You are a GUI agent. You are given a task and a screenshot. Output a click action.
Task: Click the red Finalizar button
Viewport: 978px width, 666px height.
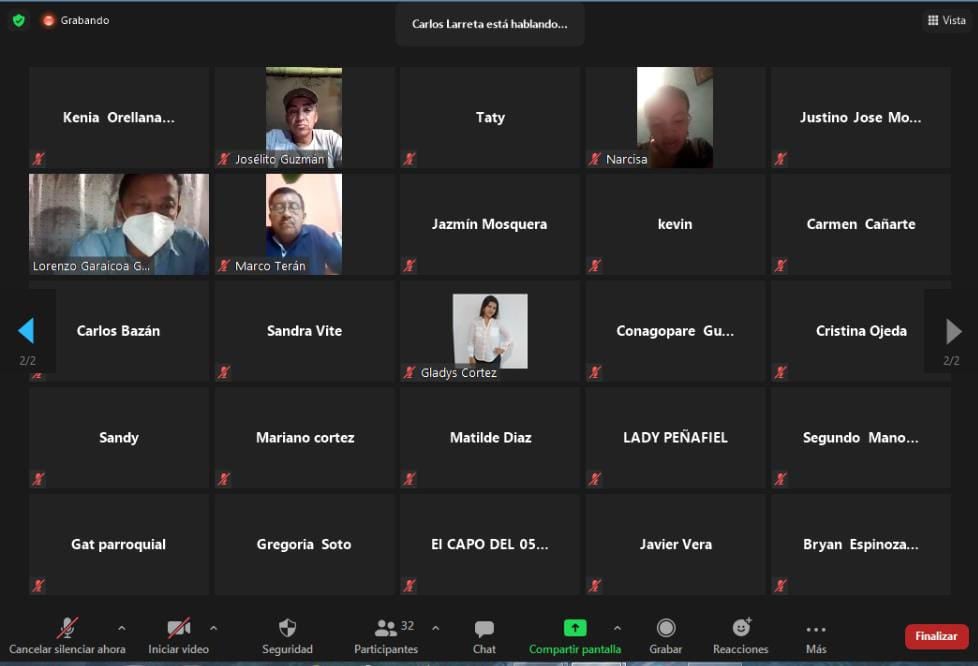tap(936, 636)
